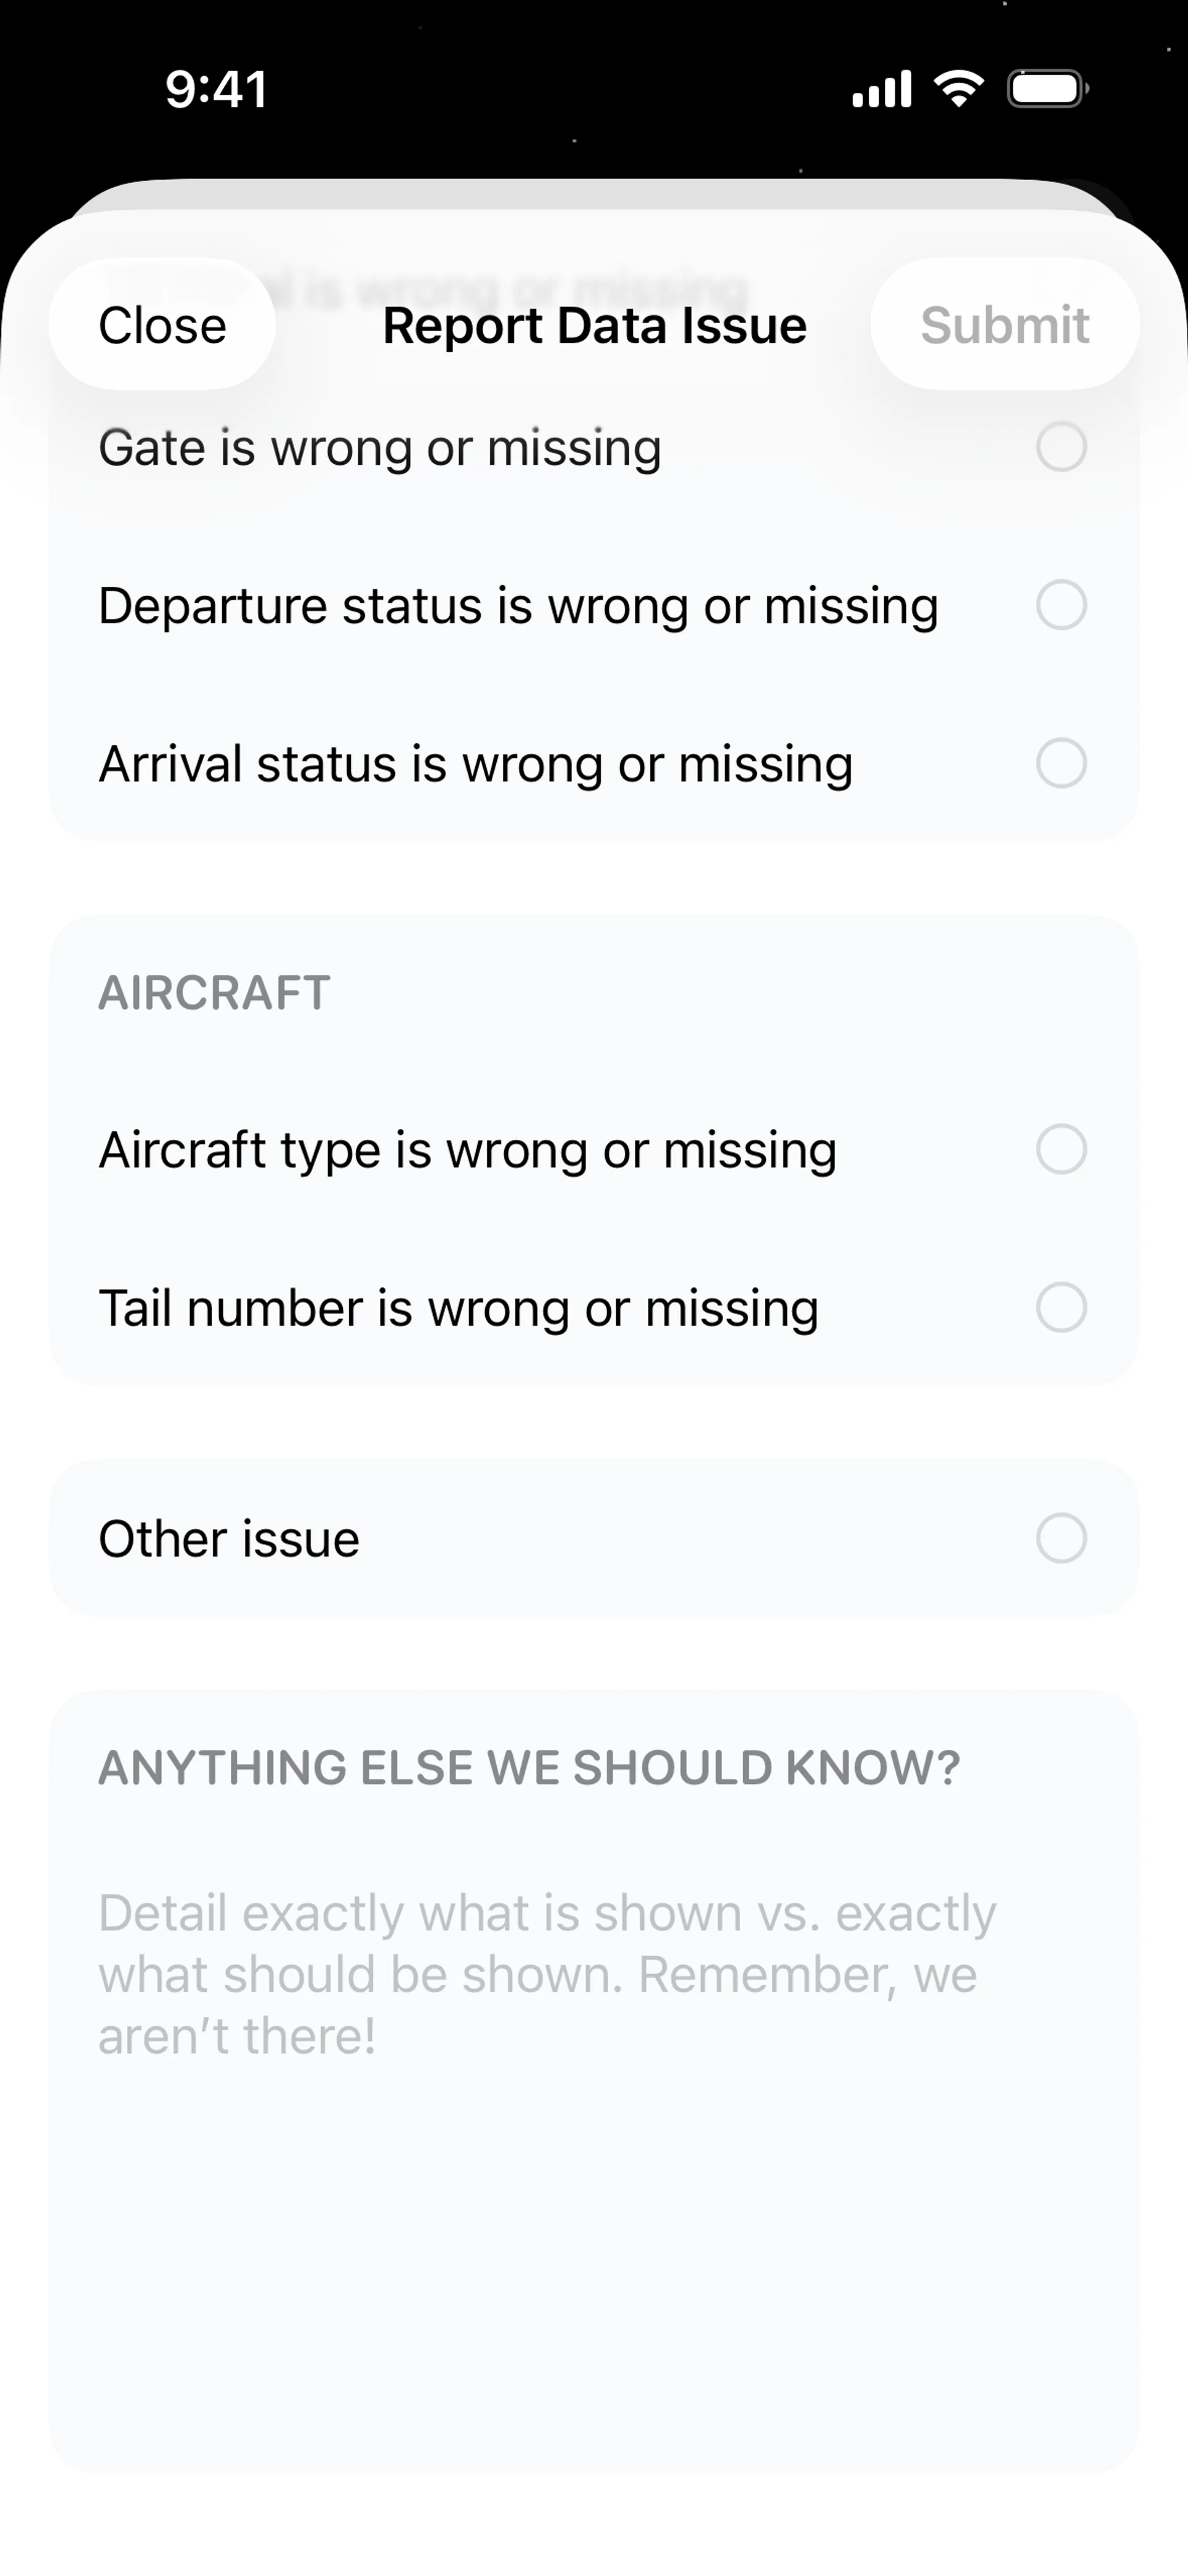
Task: Tap the 'Departure status is wrong or missing' label text
Action: [518, 605]
